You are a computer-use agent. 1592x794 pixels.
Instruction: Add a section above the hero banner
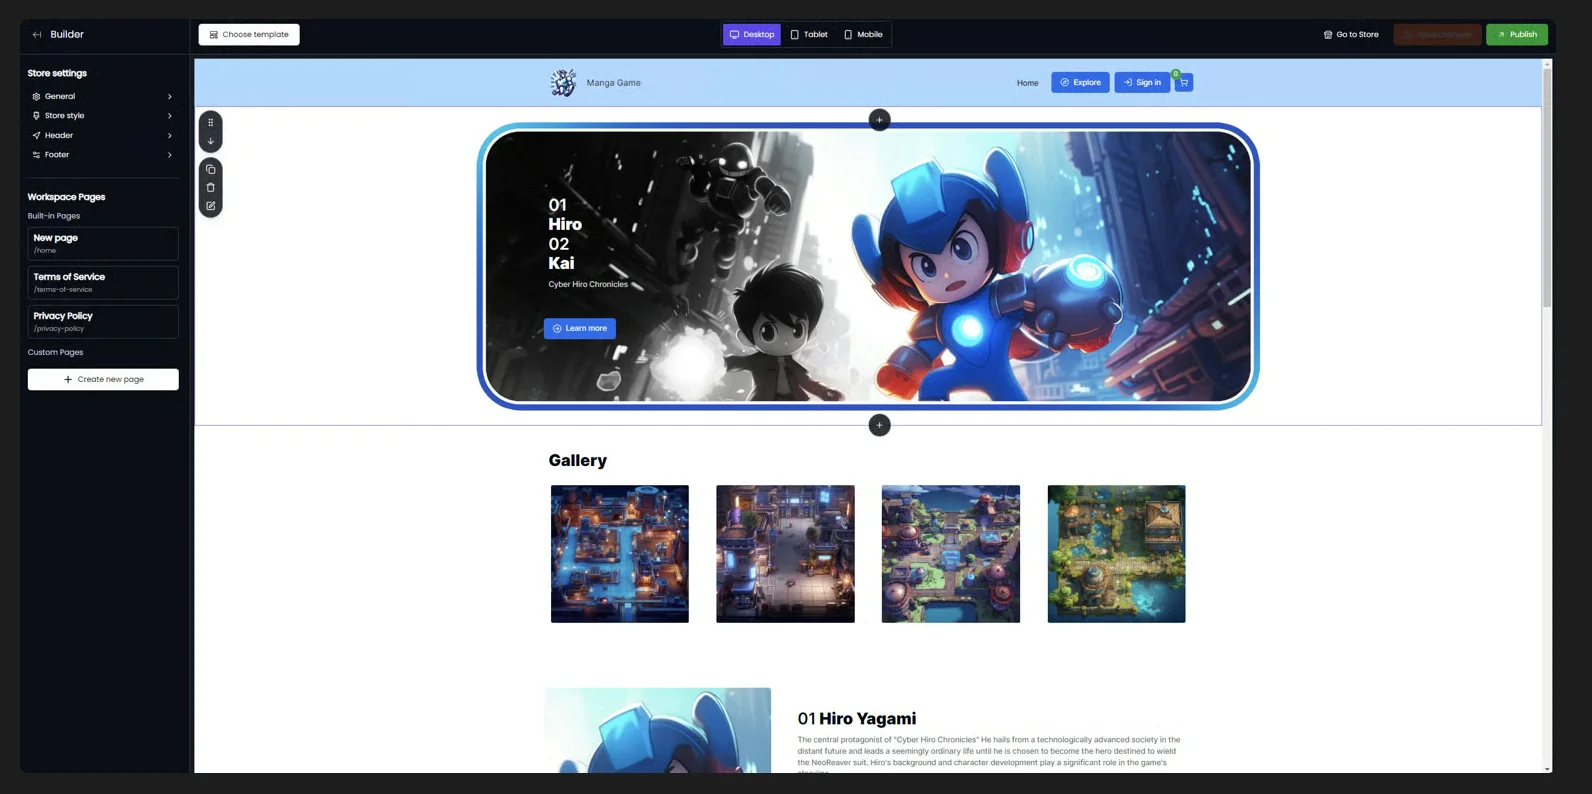(x=879, y=120)
